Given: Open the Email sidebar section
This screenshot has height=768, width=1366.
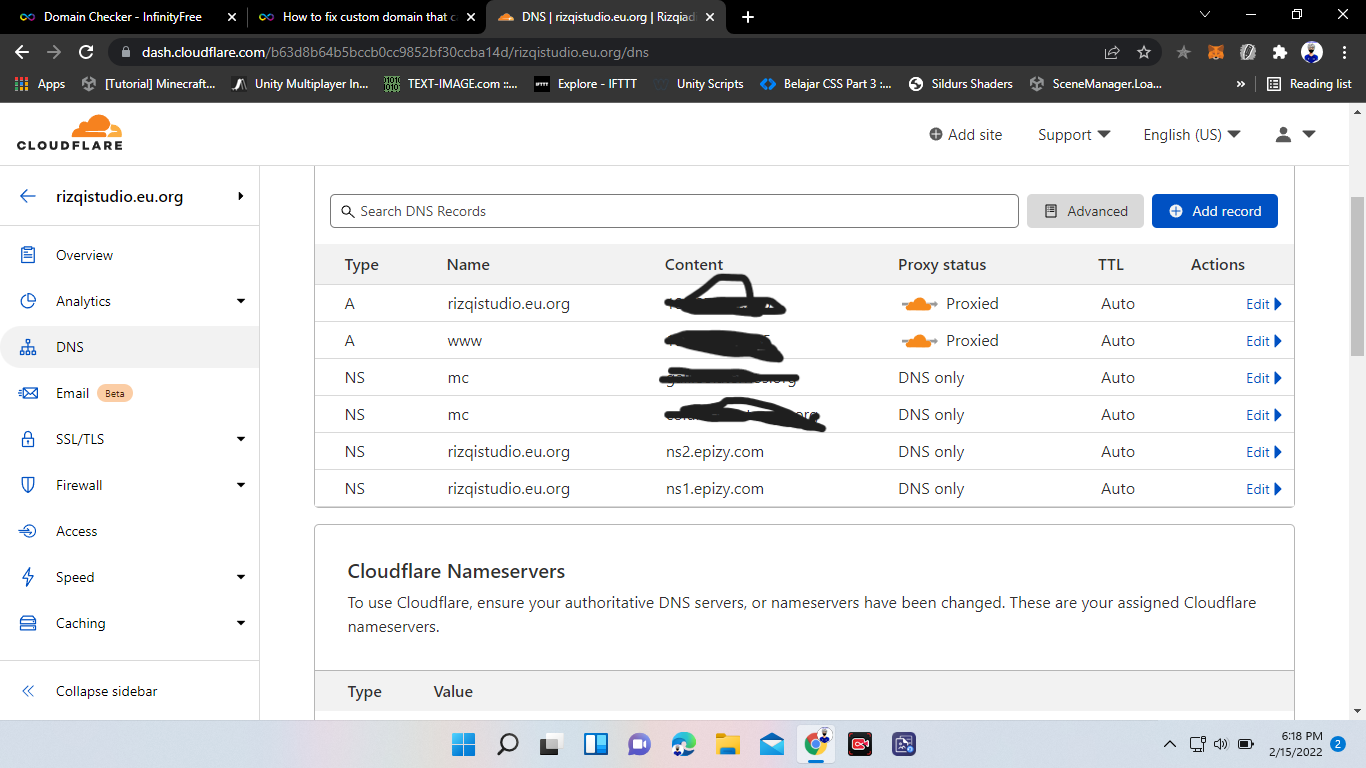Looking at the screenshot, I should point(72,393).
